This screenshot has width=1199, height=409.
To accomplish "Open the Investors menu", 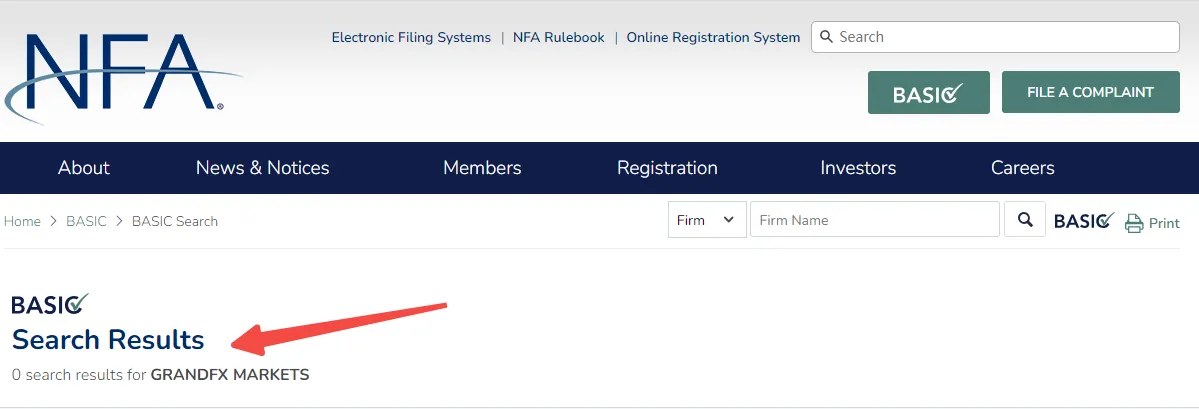I will coord(858,167).
